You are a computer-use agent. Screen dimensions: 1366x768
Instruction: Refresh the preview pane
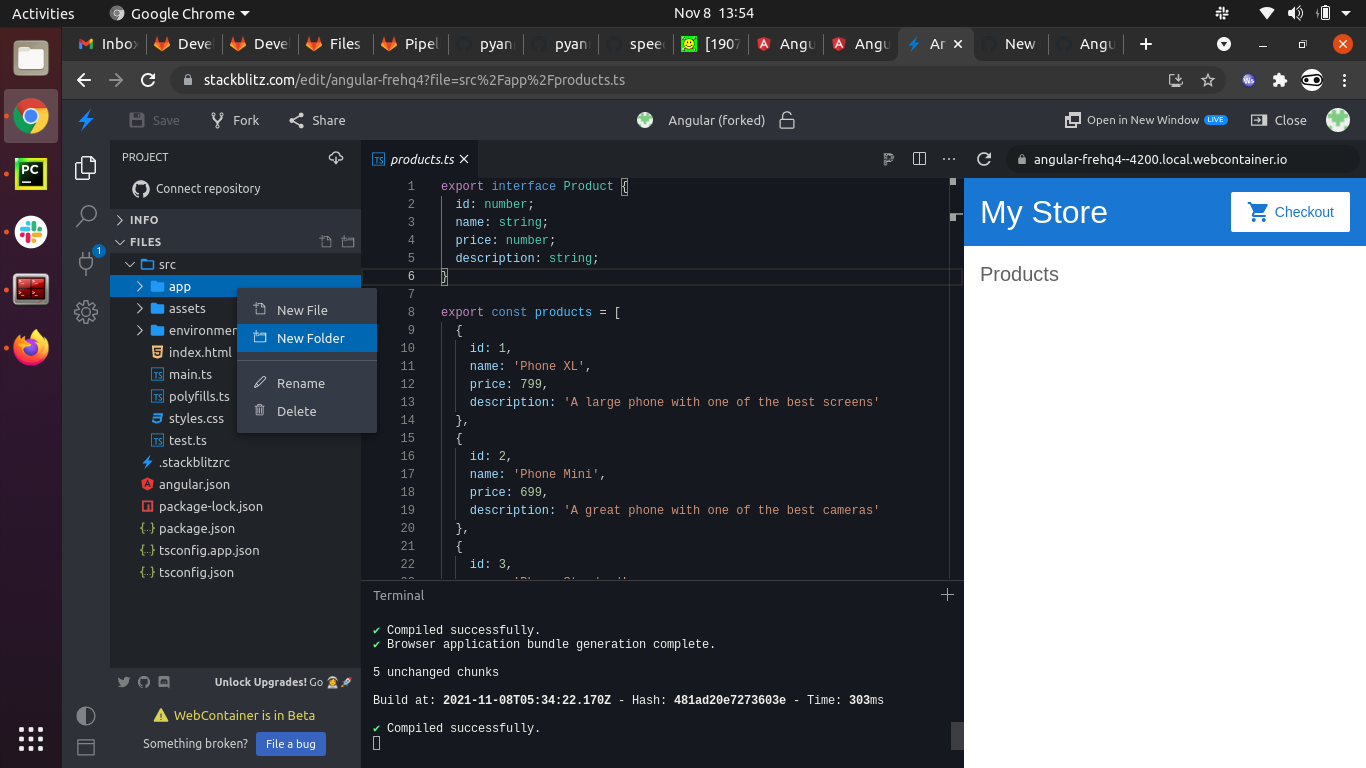(983, 158)
